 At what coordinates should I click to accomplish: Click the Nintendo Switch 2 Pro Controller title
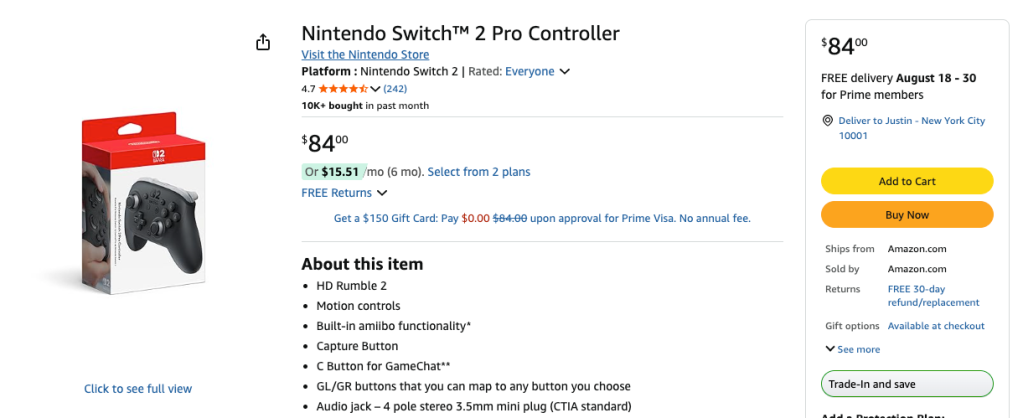coord(460,33)
